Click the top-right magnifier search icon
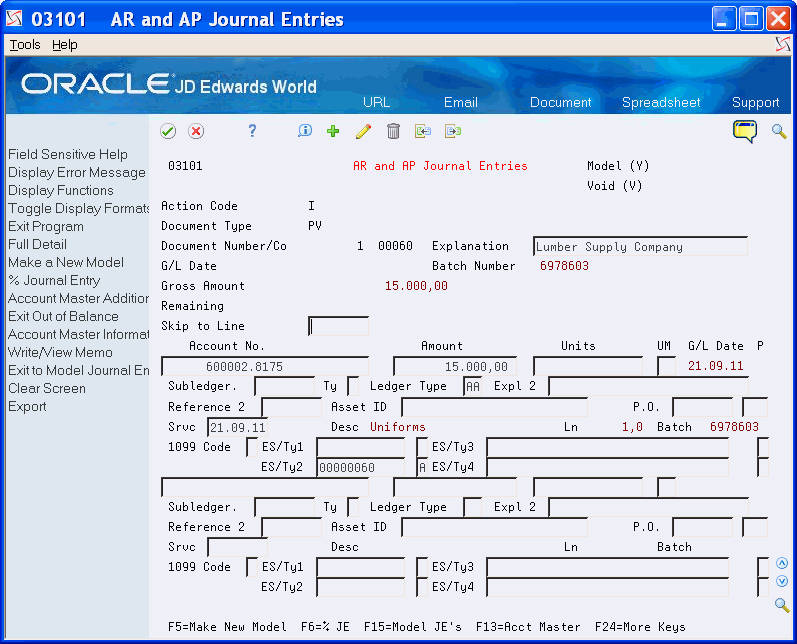797x644 pixels. point(779,131)
